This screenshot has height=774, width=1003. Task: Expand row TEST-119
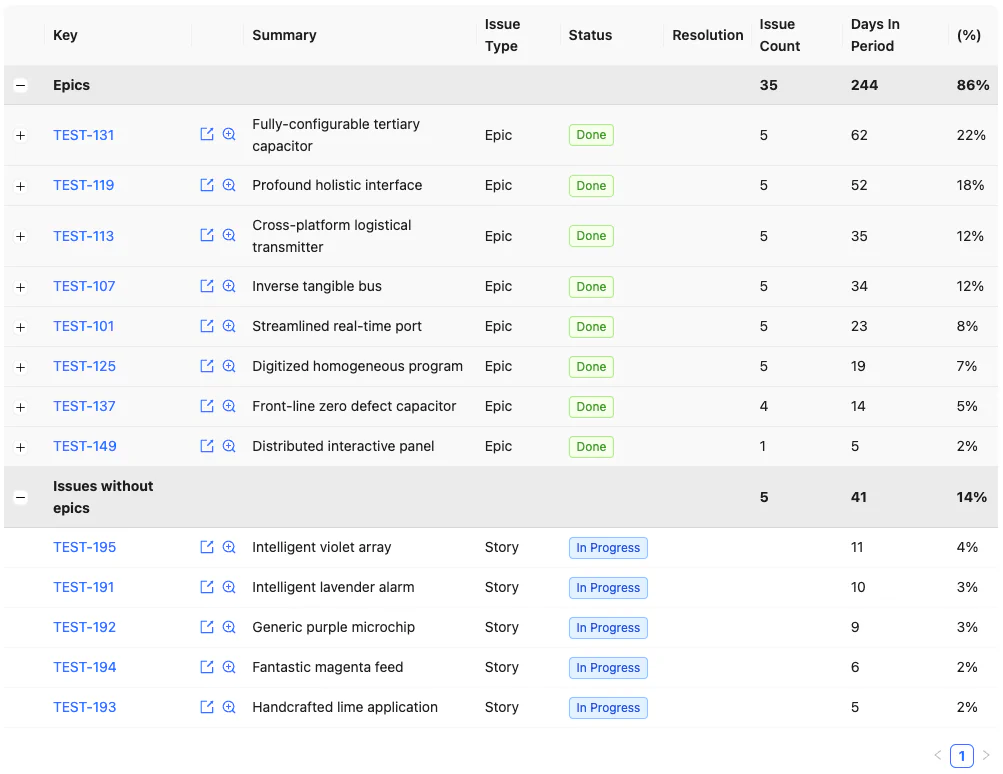[x=20, y=186]
